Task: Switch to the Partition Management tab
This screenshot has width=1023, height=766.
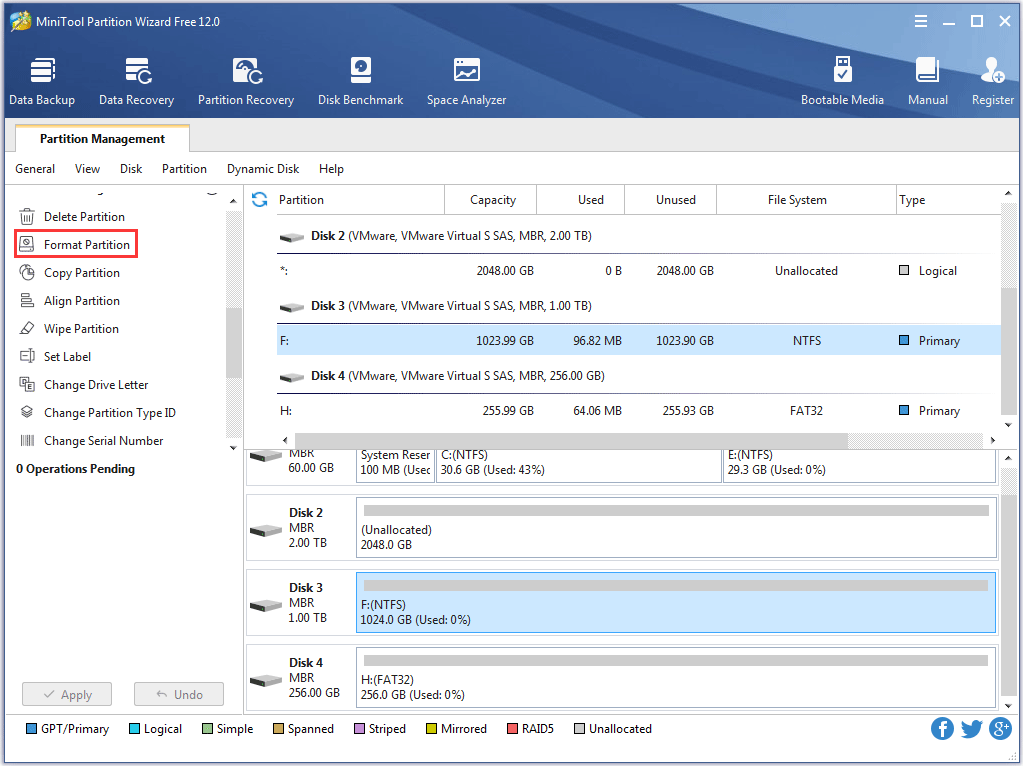Action: tap(102, 138)
